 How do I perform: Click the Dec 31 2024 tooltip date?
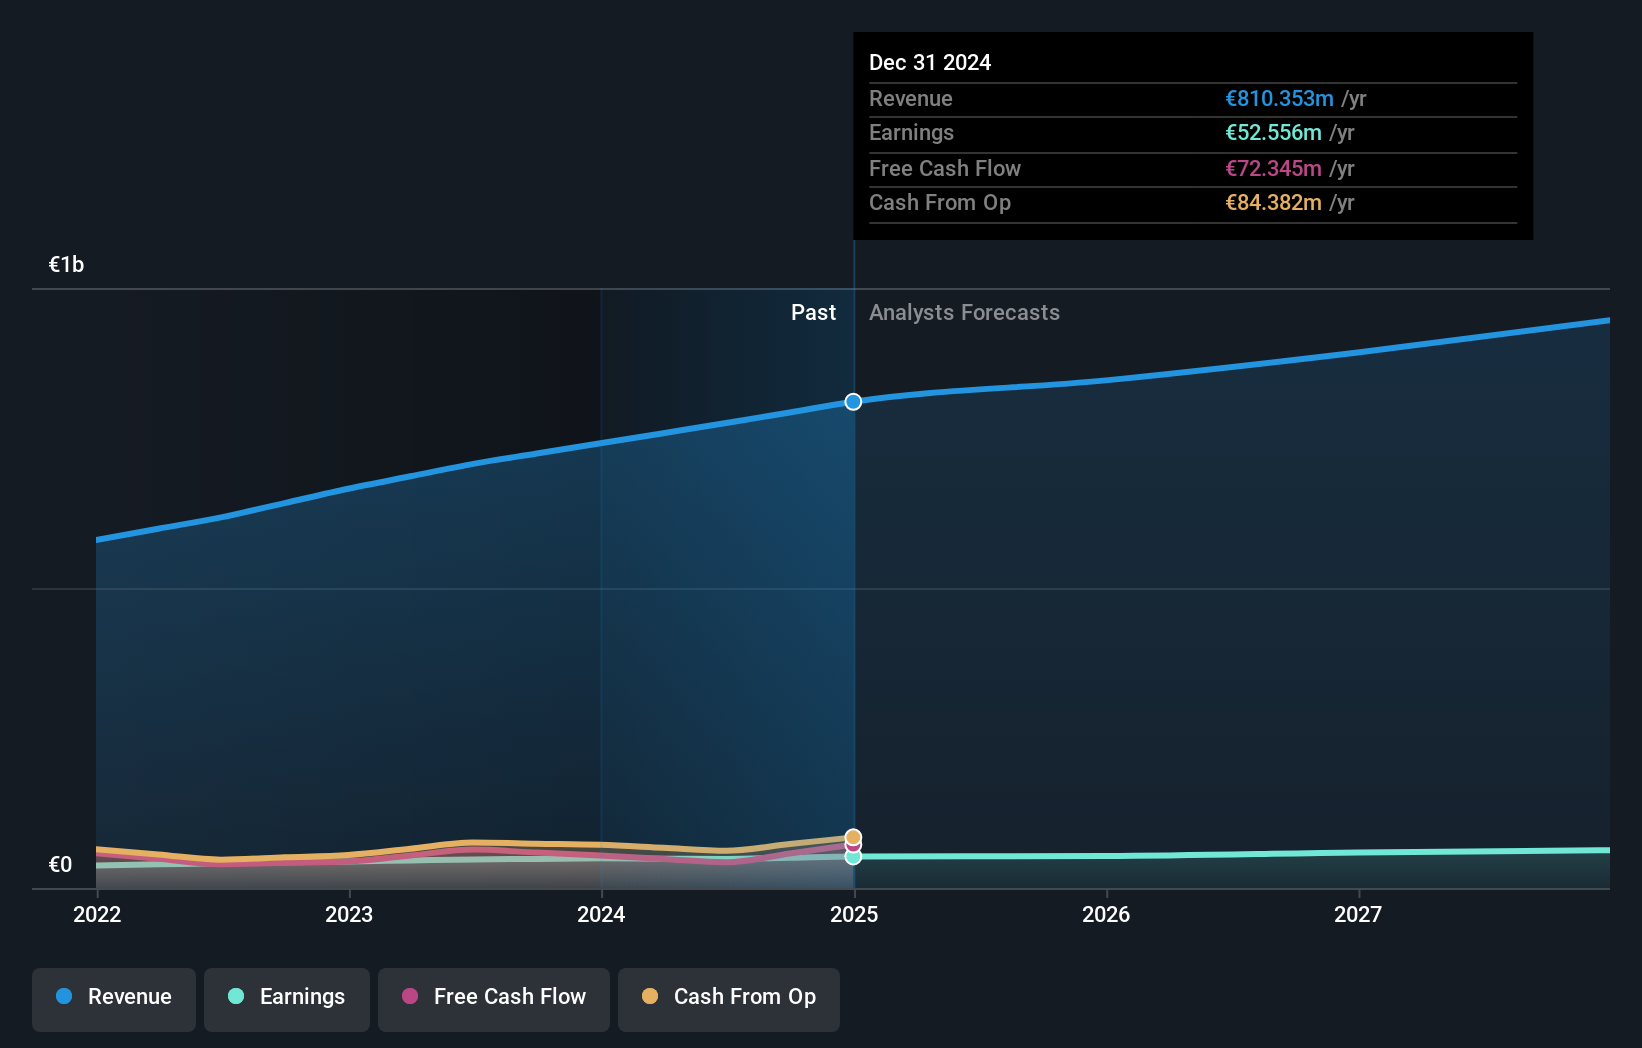pyautogui.click(x=930, y=63)
